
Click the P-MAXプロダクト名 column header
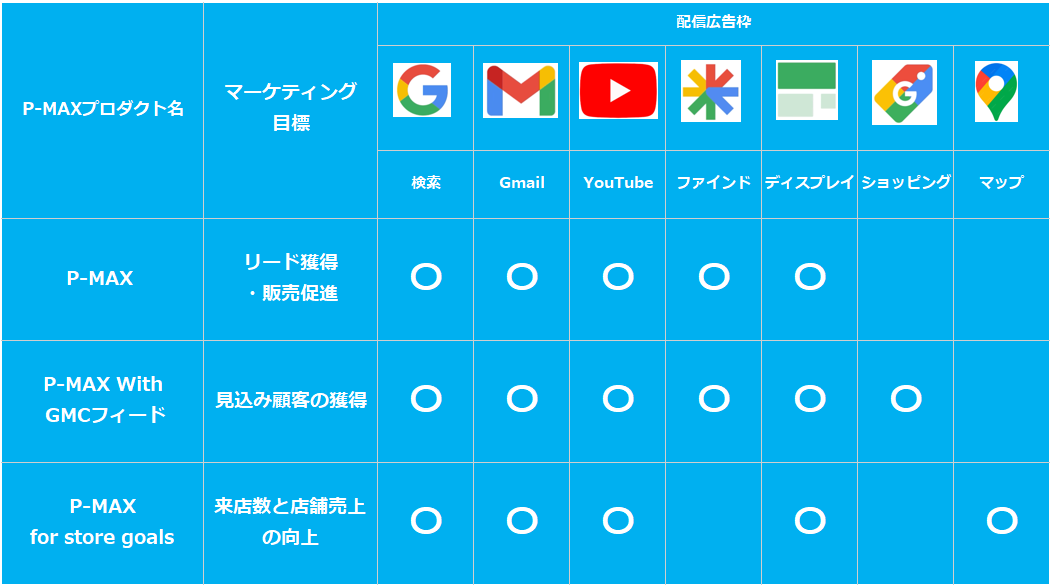(103, 109)
